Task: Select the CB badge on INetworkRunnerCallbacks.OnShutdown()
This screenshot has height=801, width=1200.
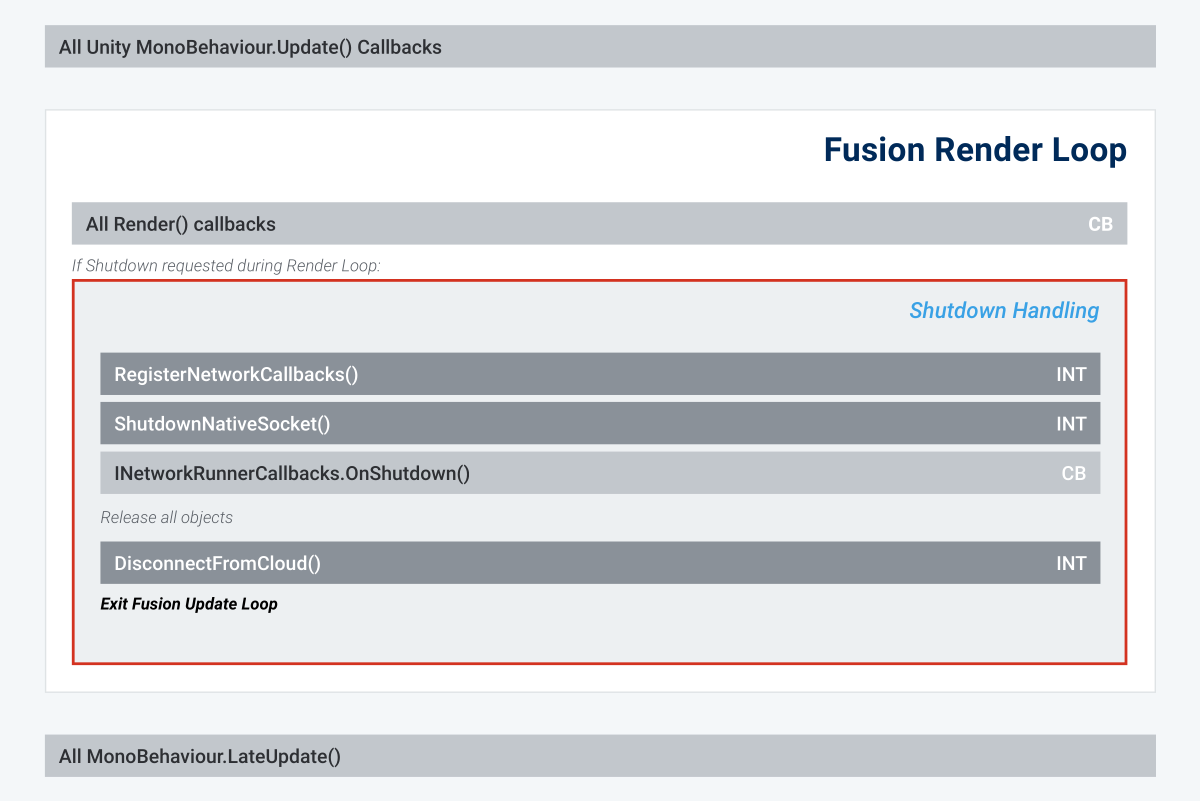Action: pyautogui.click(x=1075, y=473)
